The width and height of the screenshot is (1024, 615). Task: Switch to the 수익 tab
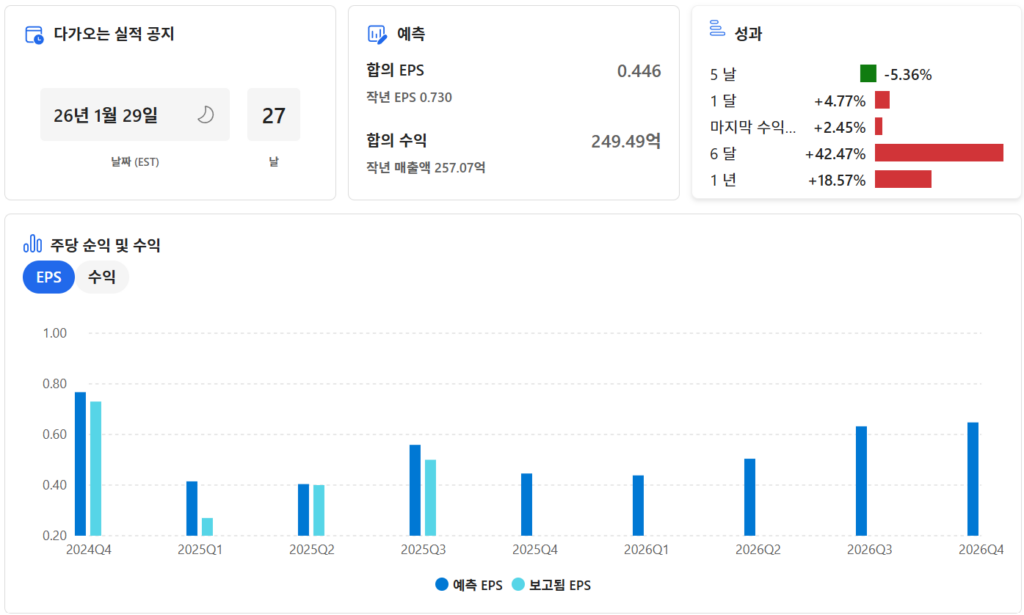(101, 277)
